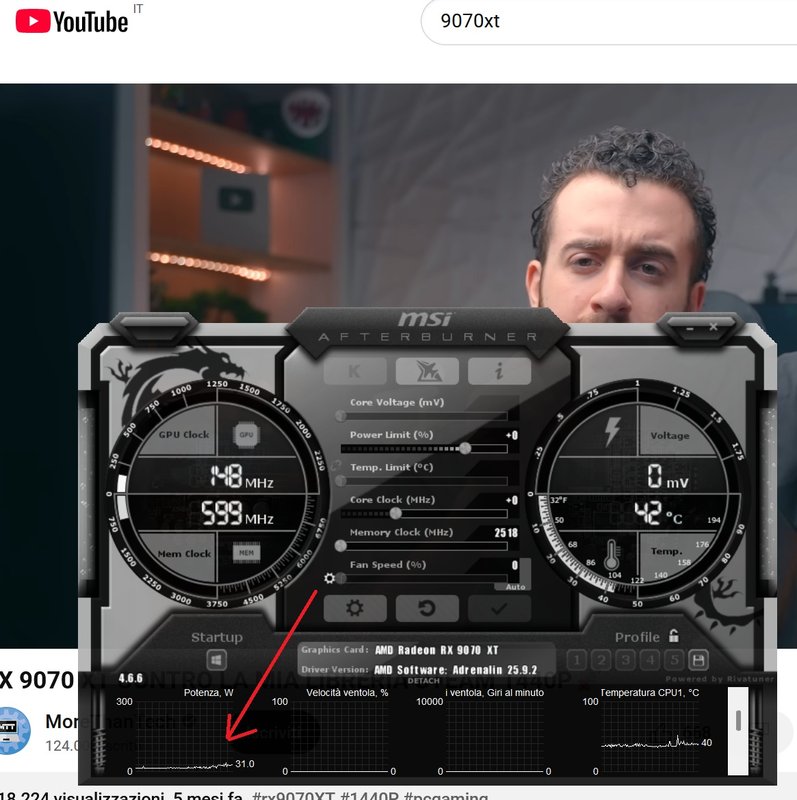
Task: Select profile slot 3
Action: [x=626, y=660]
